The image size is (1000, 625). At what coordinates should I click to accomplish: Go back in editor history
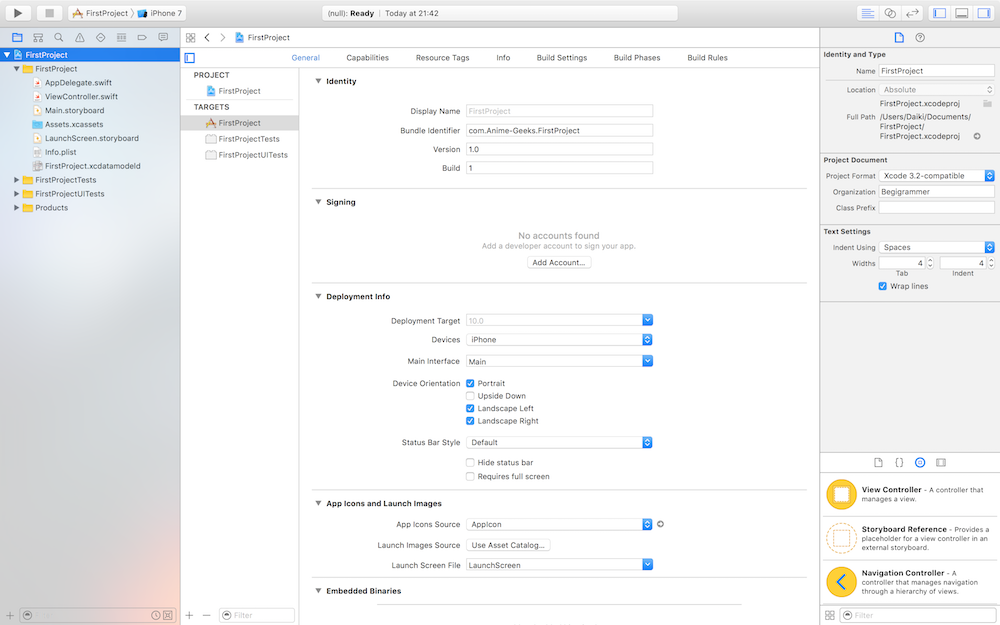(207, 38)
